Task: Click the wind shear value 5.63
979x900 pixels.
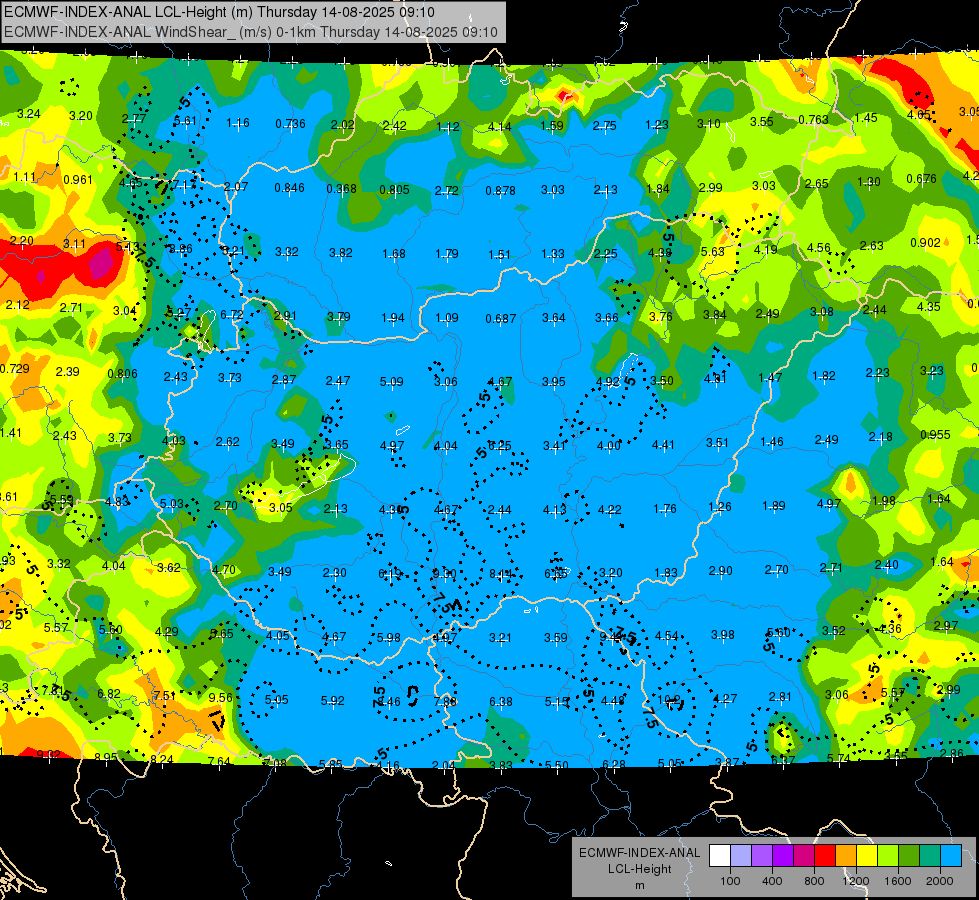Action: (712, 252)
